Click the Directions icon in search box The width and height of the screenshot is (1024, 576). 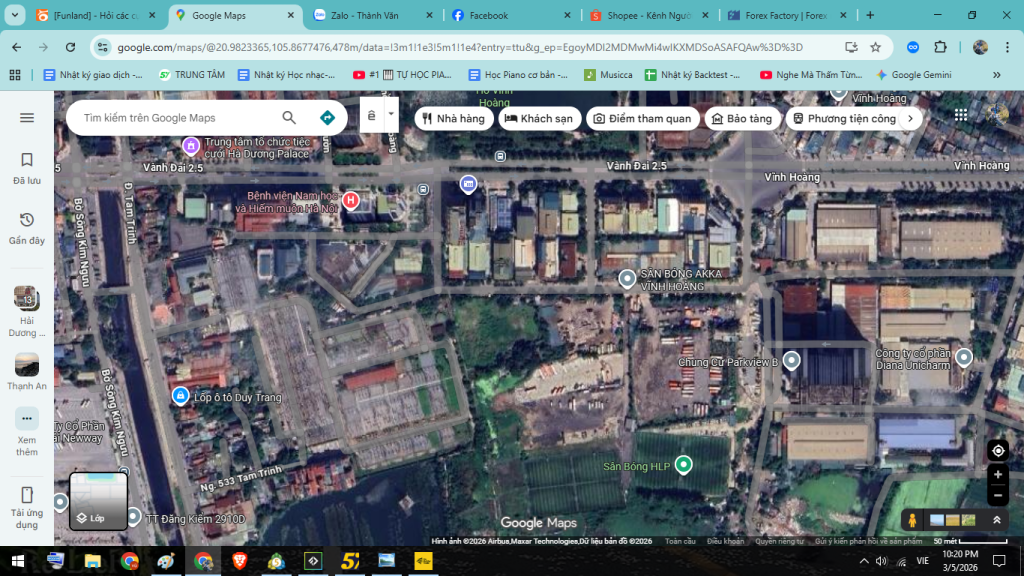pyautogui.click(x=327, y=118)
